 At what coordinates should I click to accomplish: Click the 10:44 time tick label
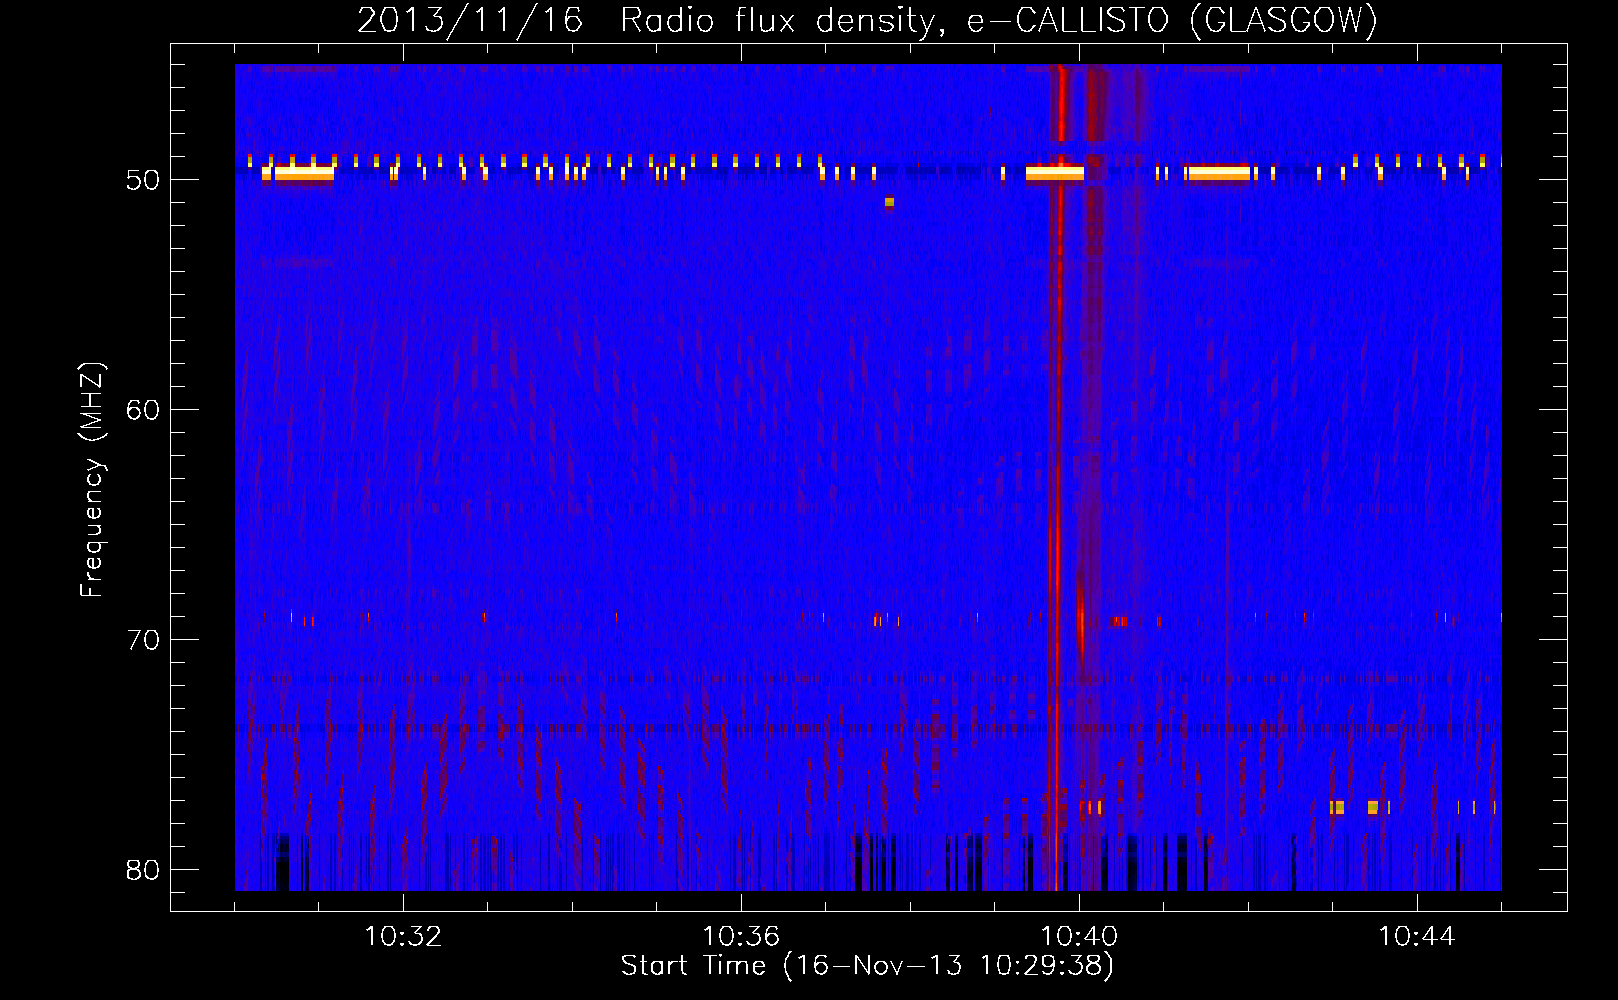point(1416,937)
